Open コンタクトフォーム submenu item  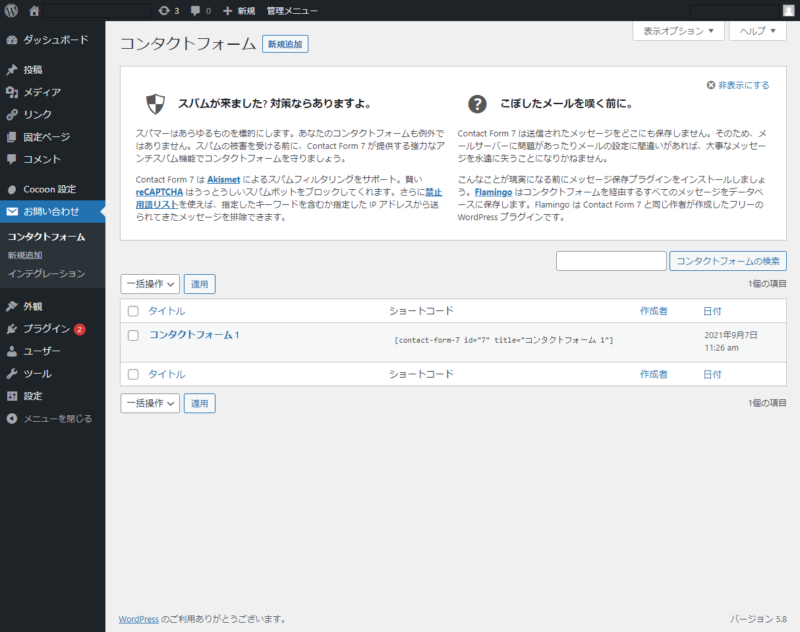coord(46,237)
